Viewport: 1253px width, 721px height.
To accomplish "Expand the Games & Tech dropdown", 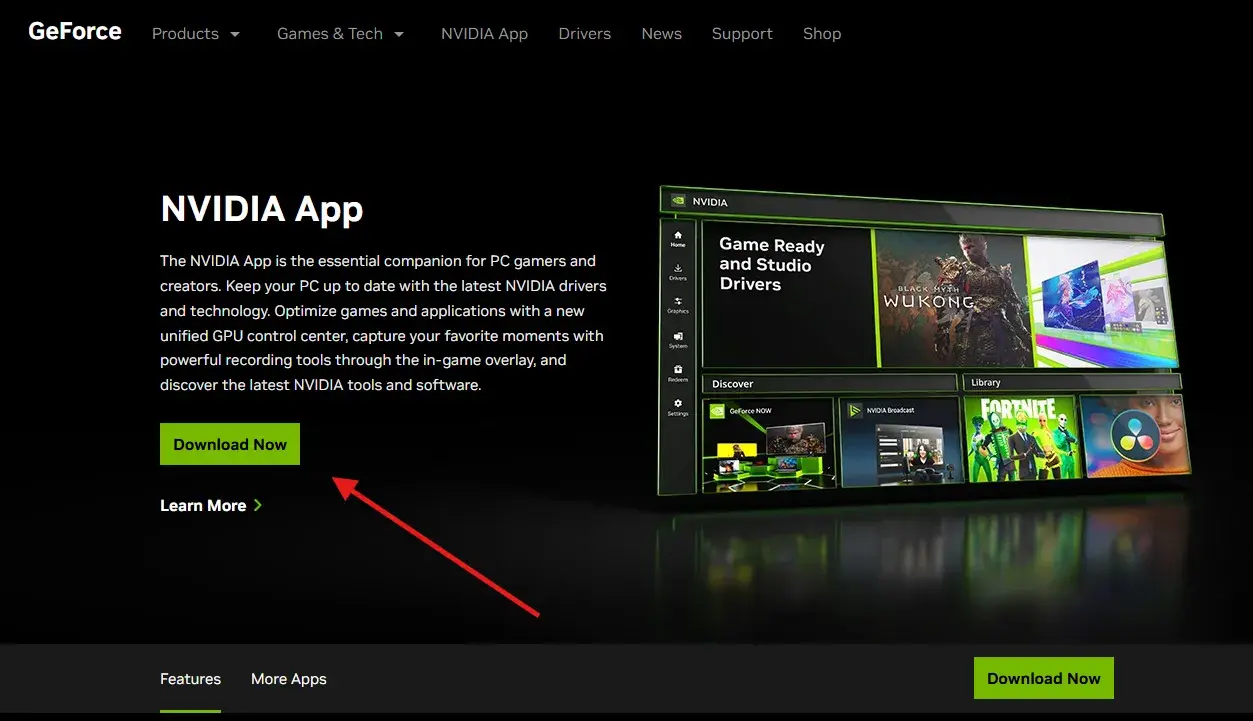I will click(x=340, y=34).
